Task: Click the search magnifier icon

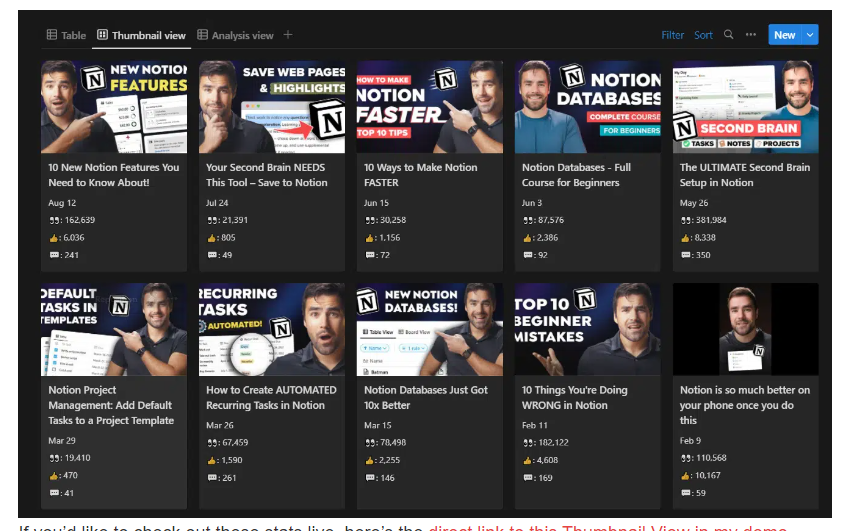Action: click(728, 35)
